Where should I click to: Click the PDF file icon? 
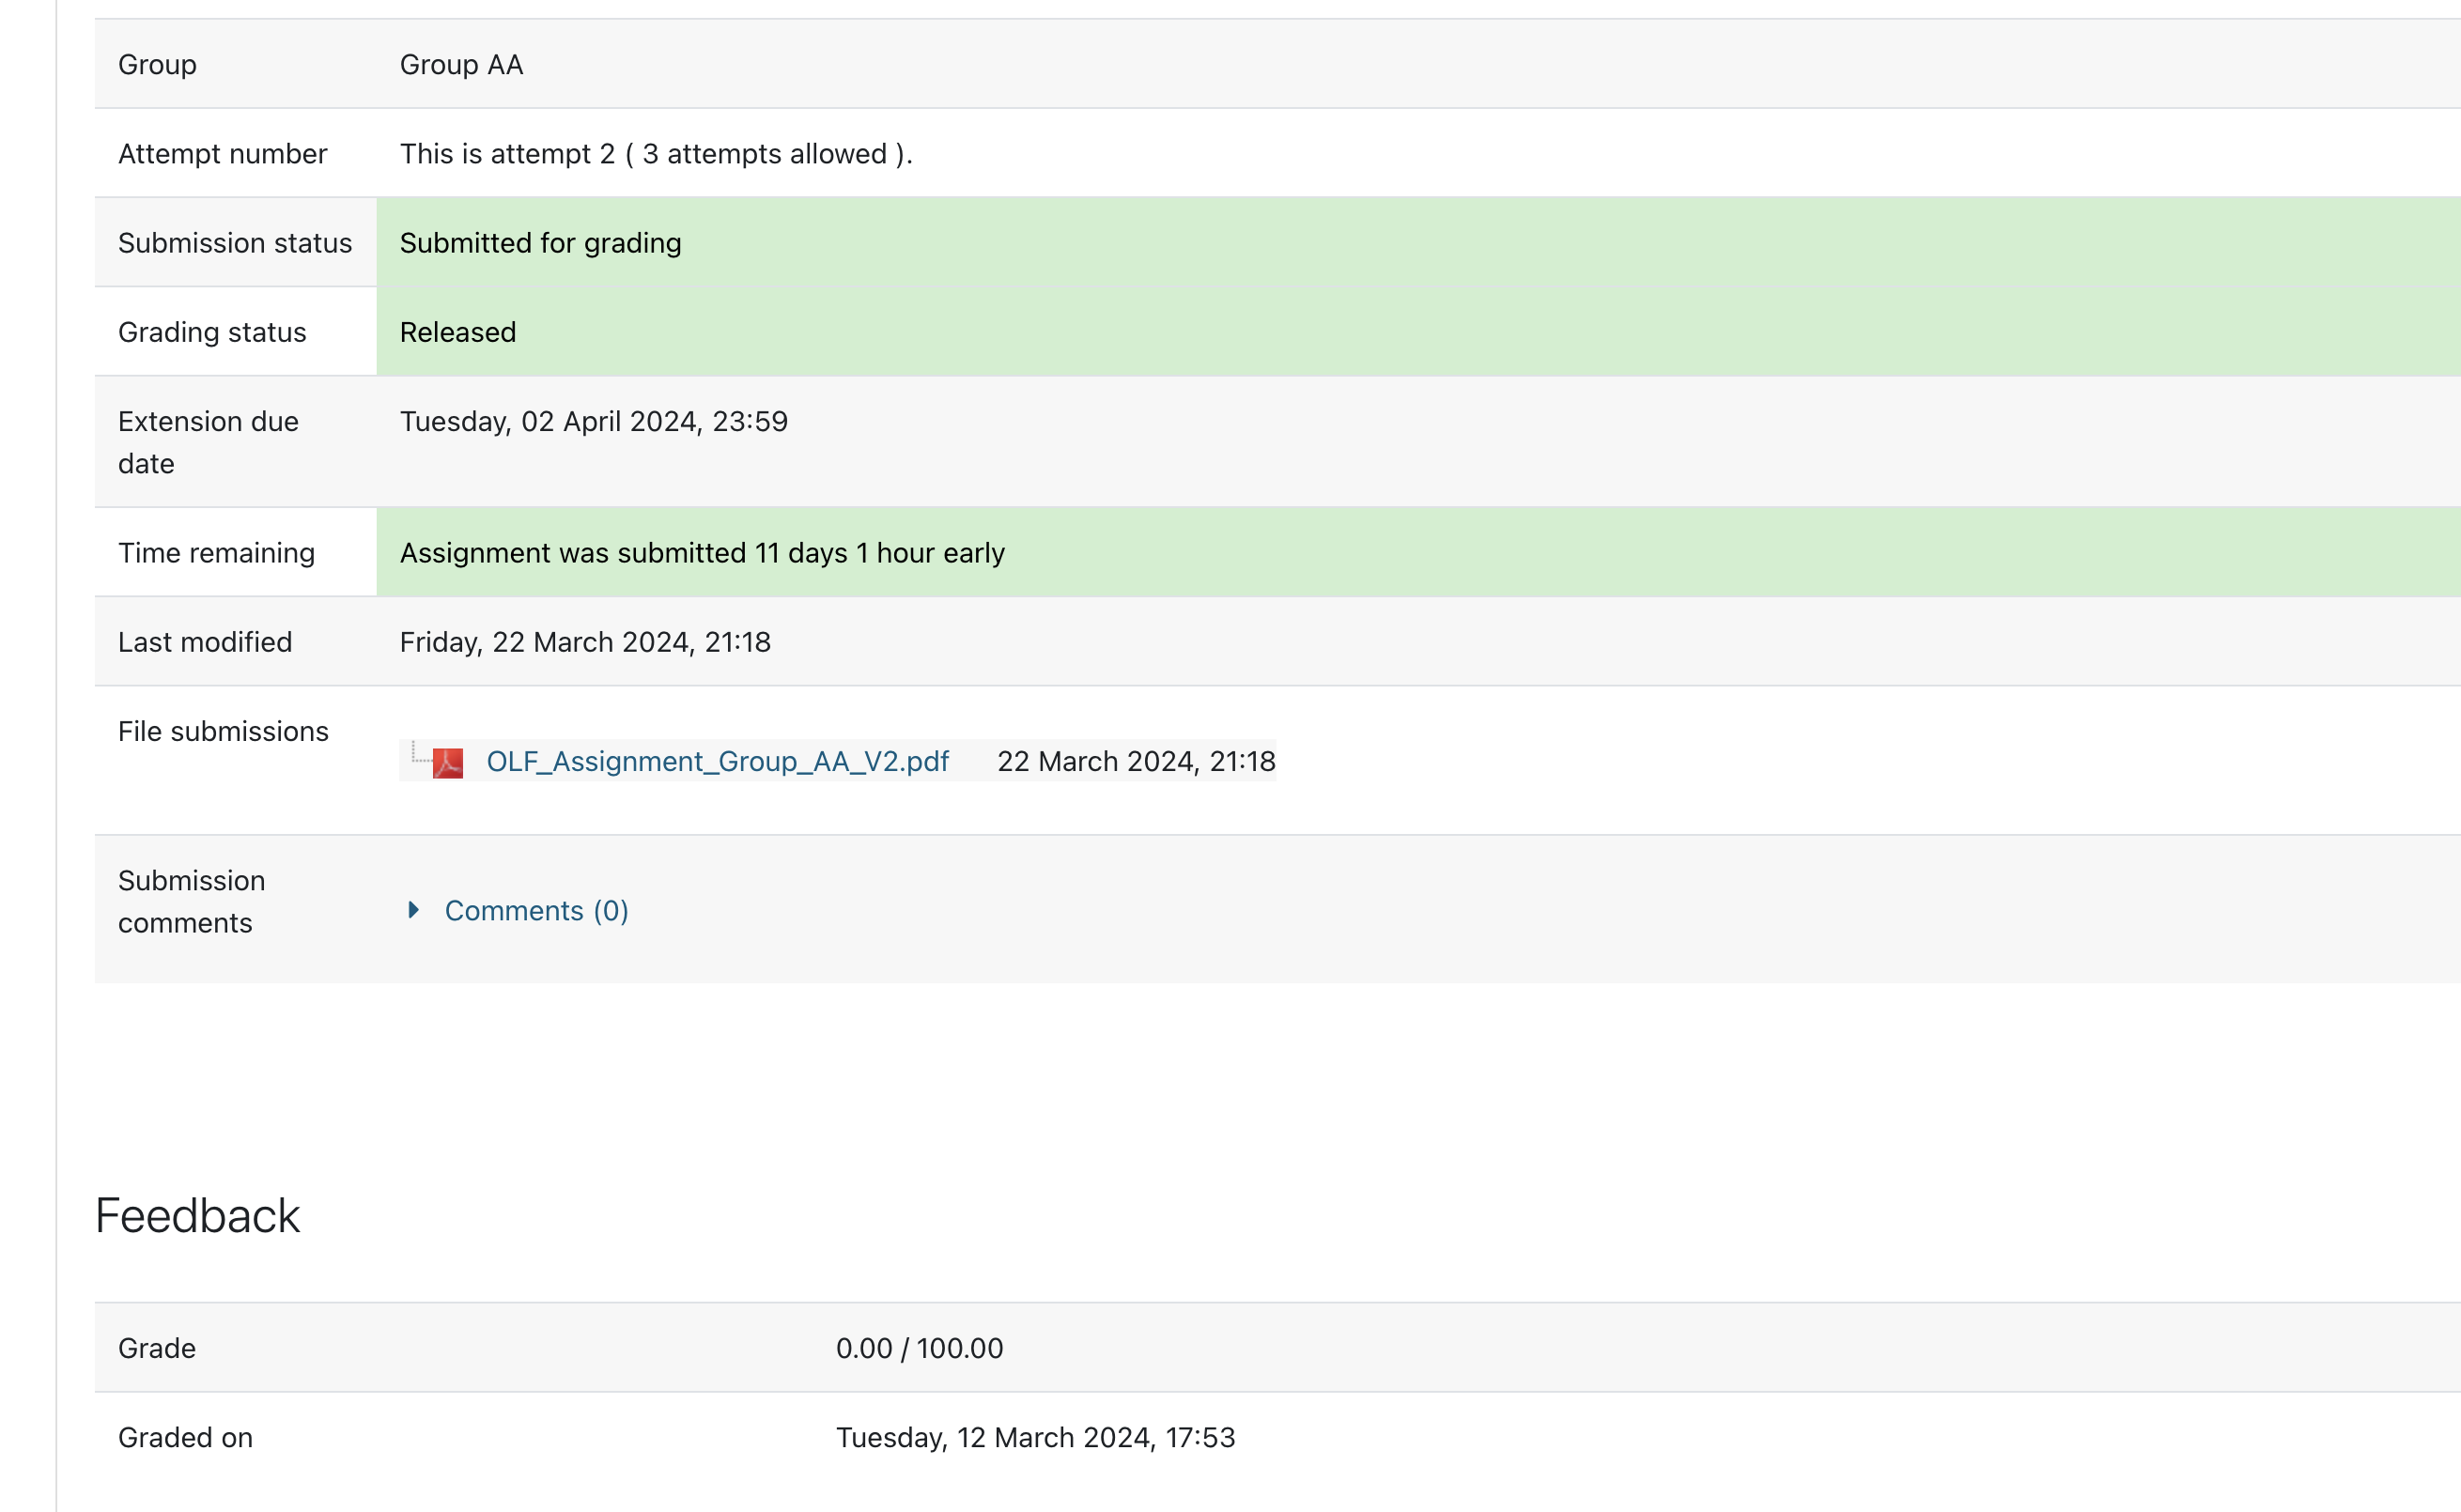point(447,763)
